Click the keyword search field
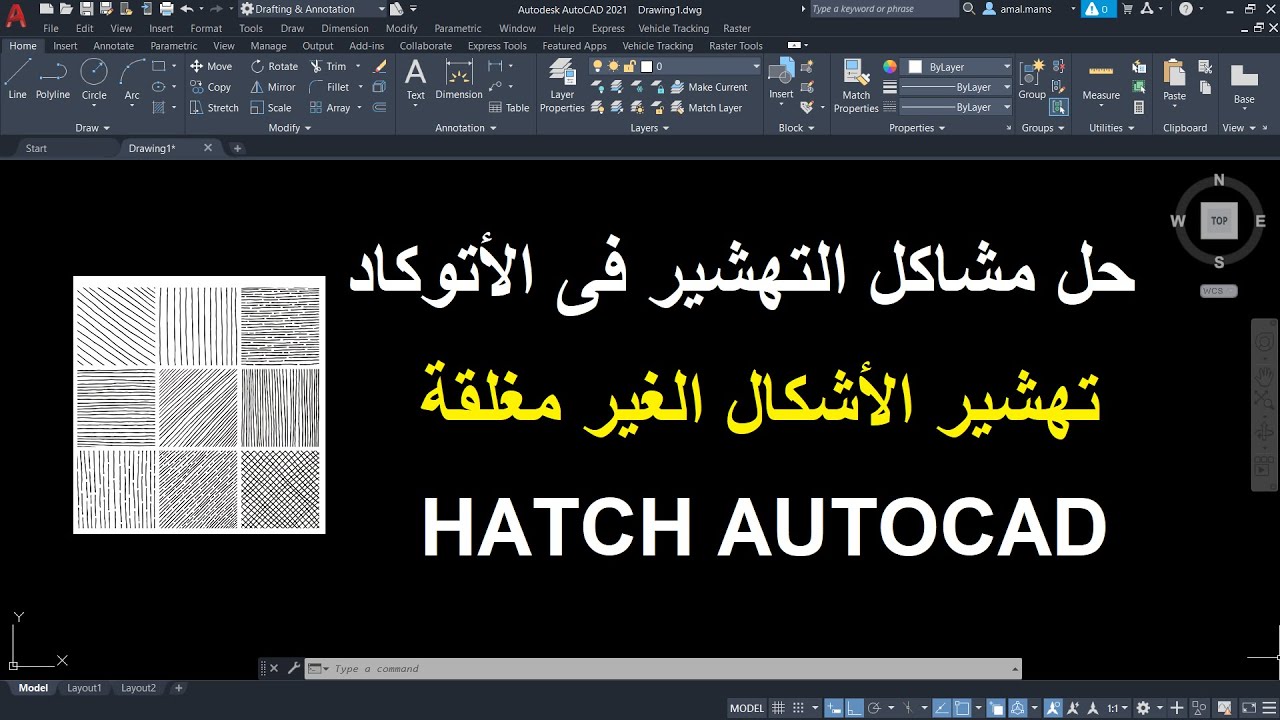This screenshot has width=1280, height=720. click(x=883, y=9)
